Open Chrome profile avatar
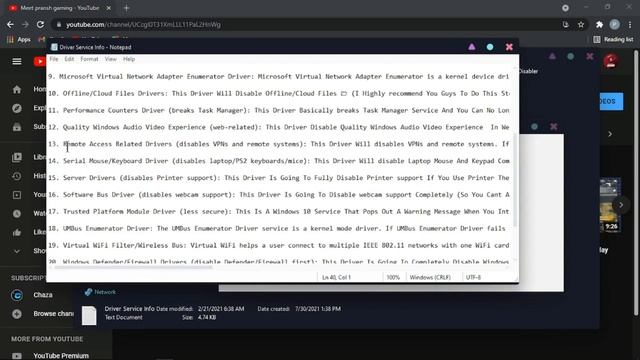640x360 pixels. (x=615, y=24)
